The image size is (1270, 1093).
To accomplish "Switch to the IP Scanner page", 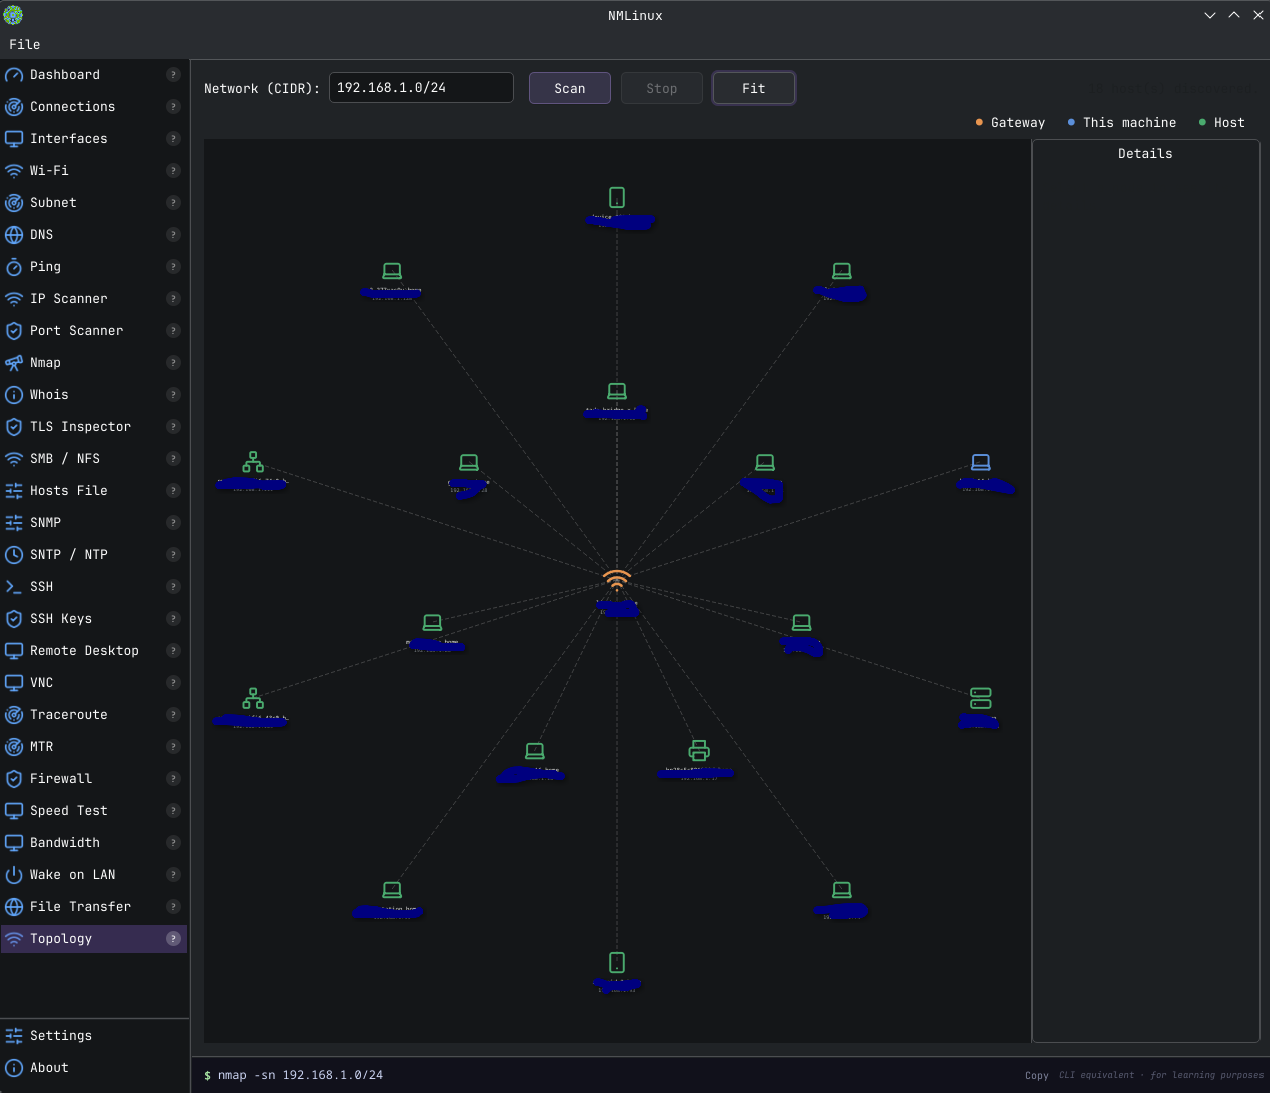I will [x=94, y=299].
